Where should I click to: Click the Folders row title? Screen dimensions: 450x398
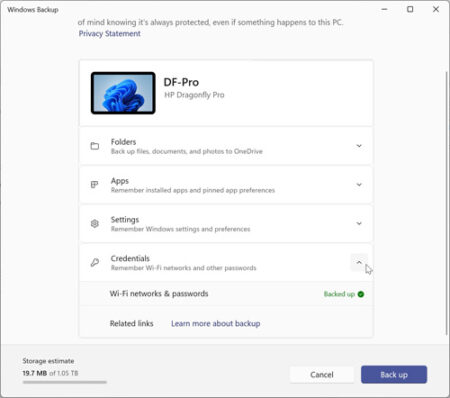tap(123, 142)
